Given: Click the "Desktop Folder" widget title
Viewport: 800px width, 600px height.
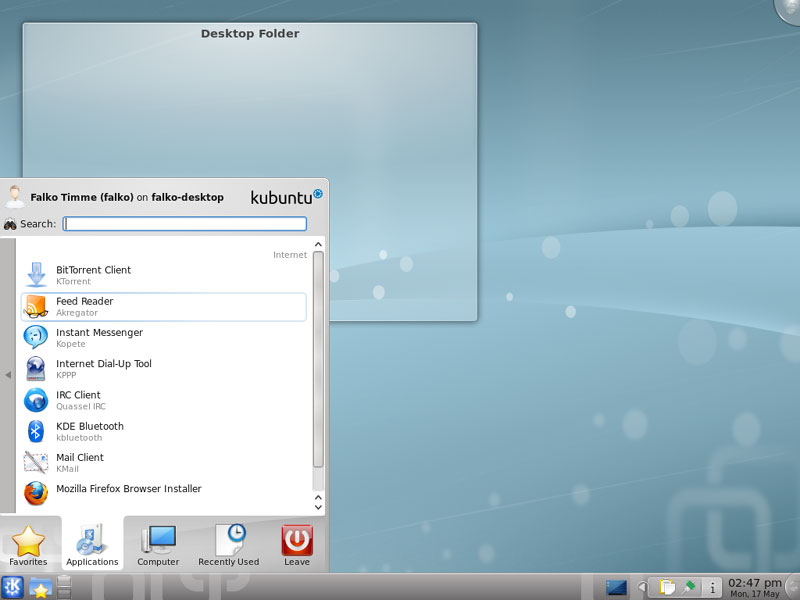Looking at the screenshot, I should pos(250,34).
